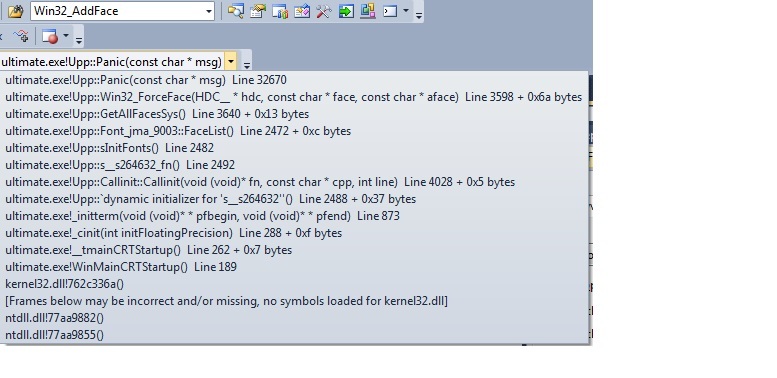This screenshot has height=378, width=777.
Task: Select the Upp::GetAllFacesSys() frame
Action: [x=157, y=114]
